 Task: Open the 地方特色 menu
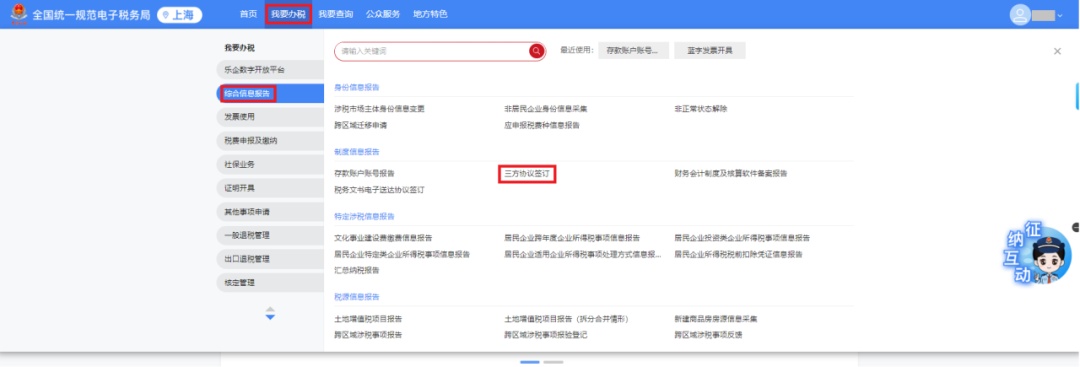click(x=430, y=14)
